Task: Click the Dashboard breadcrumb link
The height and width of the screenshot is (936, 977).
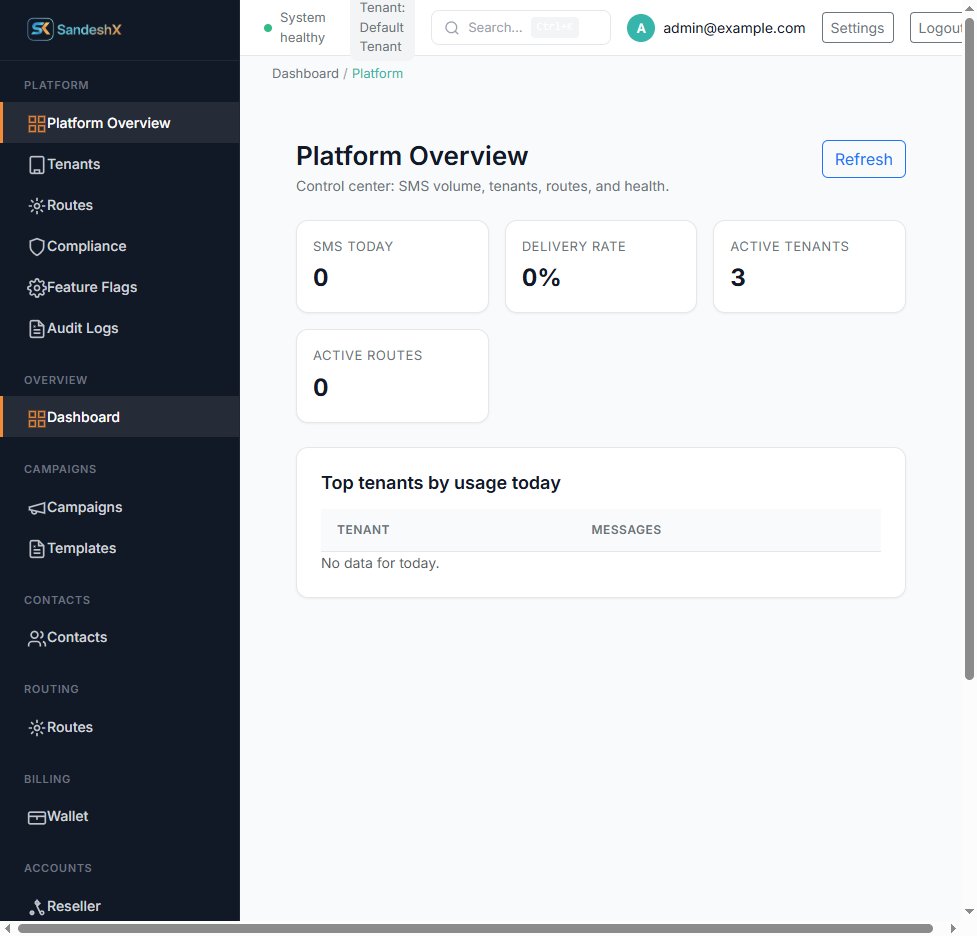Action: coord(305,74)
